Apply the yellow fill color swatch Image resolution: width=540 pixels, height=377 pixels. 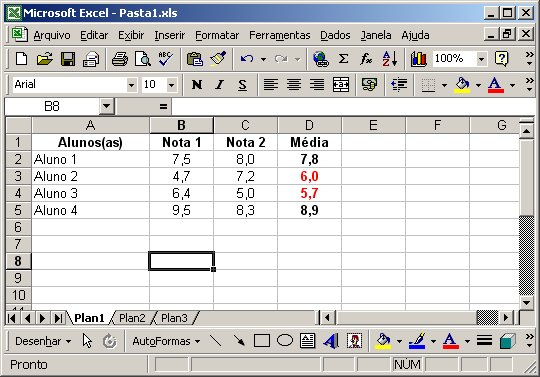click(462, 85)
